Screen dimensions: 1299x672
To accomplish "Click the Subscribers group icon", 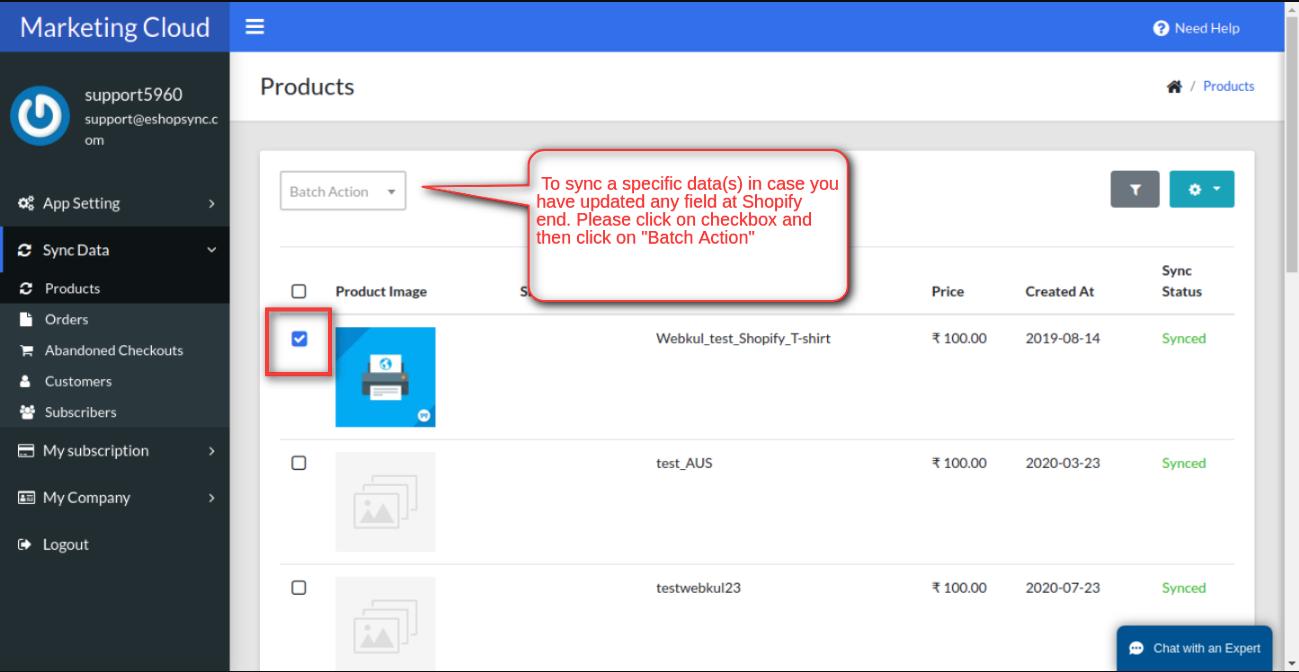I will click(x=27, y=412).
